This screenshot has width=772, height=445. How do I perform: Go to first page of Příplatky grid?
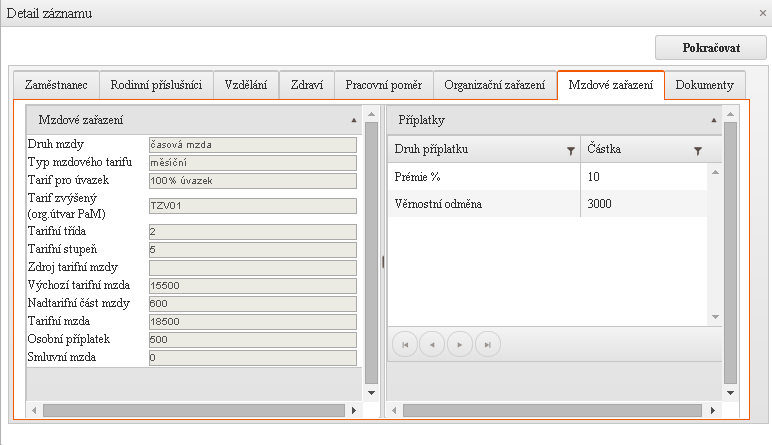click(405, 344)
